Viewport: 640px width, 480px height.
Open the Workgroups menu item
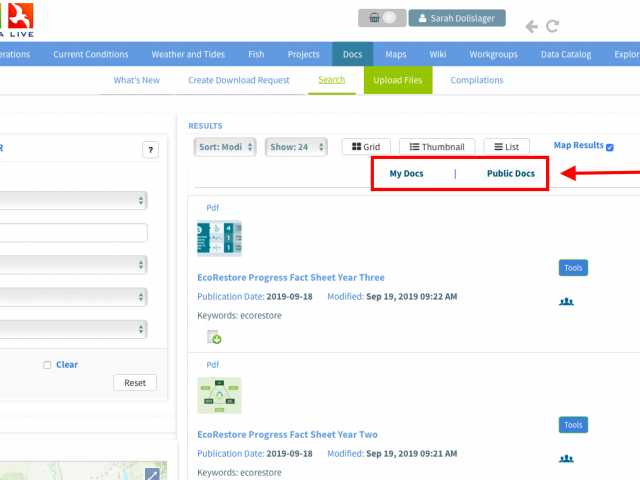[493, 54]
